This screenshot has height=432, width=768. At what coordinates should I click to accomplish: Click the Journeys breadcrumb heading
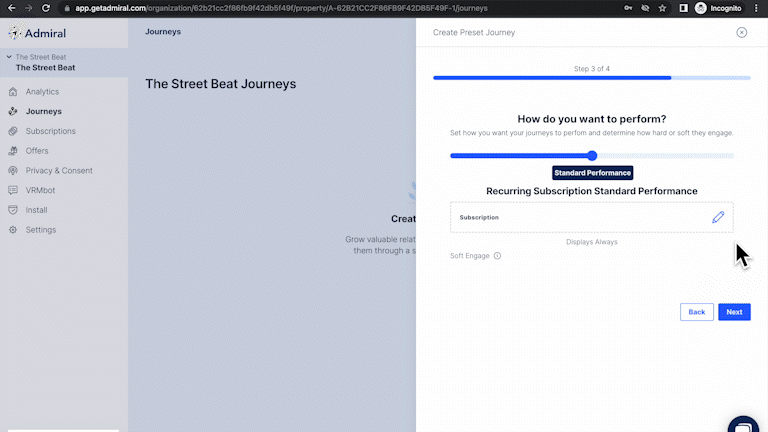click(163, 31)
